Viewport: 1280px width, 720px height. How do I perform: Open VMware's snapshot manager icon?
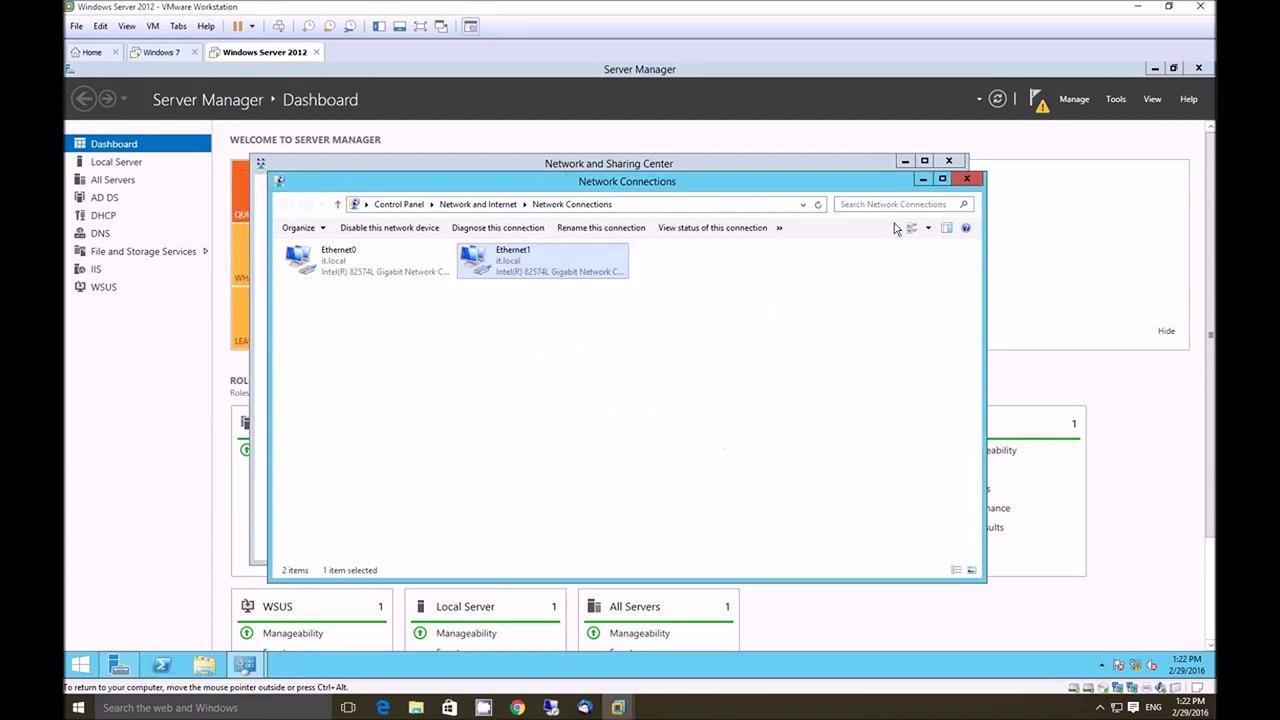[350, 26]
